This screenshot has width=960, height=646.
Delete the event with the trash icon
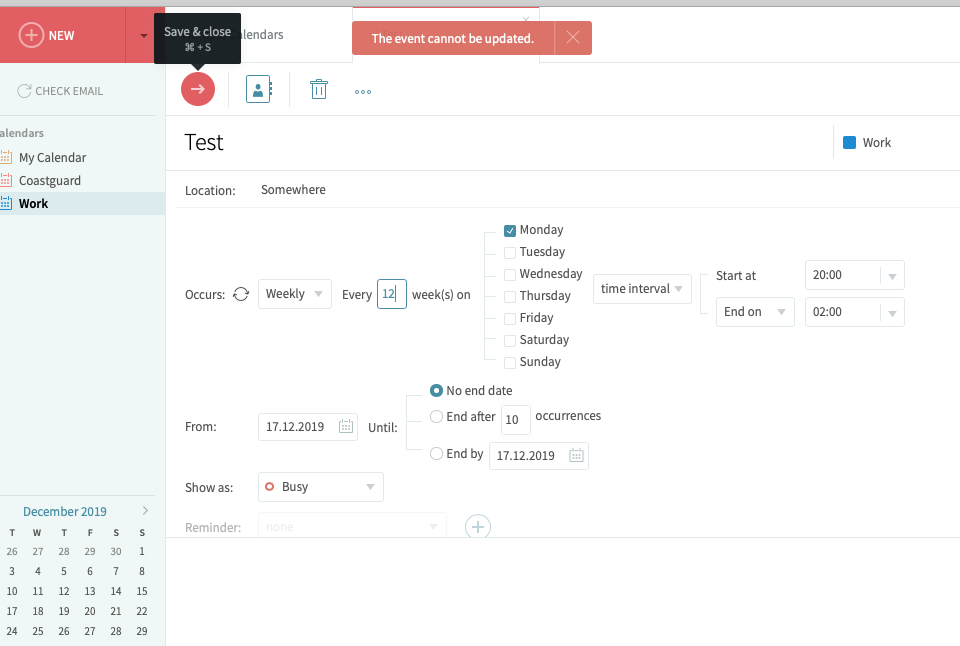pos(318,89)
